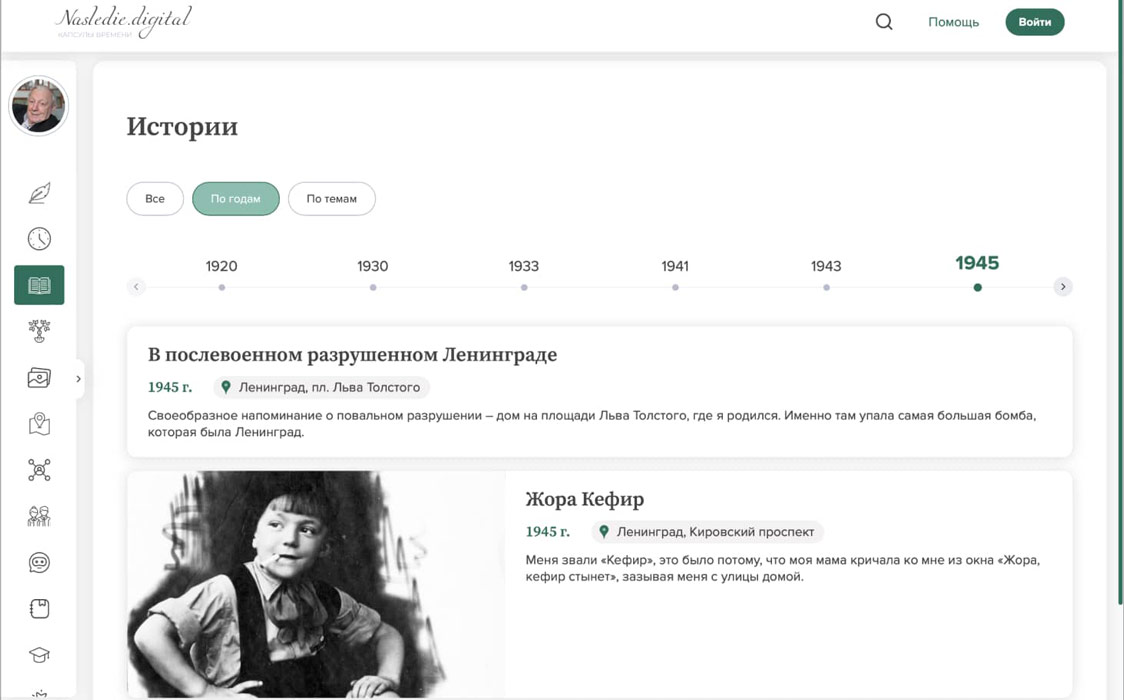Open the graduation cap sidebar icon
This screenshot has height=700, width=1124.
[x=39, y=655]
